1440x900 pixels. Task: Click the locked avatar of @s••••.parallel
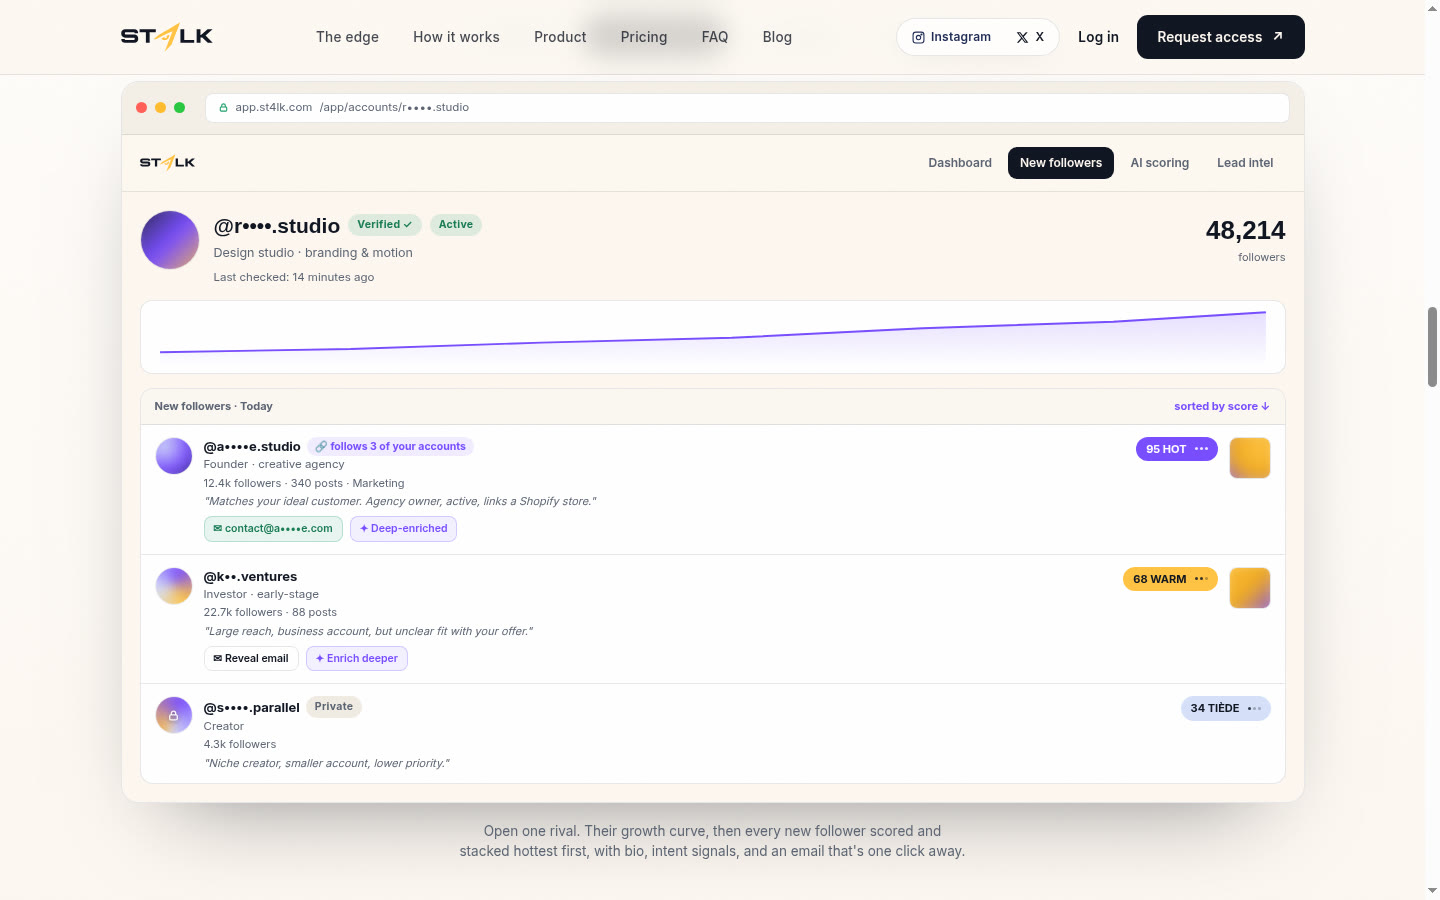click(x=174, y=715)
